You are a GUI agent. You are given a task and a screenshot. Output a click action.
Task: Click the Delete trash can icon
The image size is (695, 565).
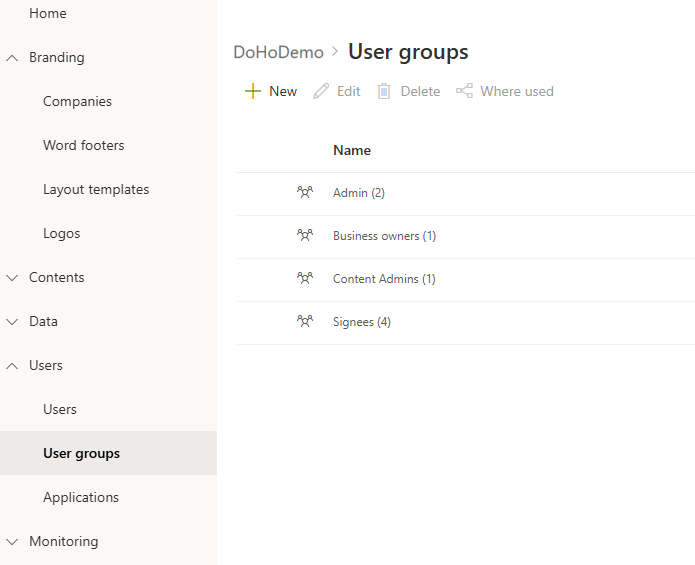[384, 91]
